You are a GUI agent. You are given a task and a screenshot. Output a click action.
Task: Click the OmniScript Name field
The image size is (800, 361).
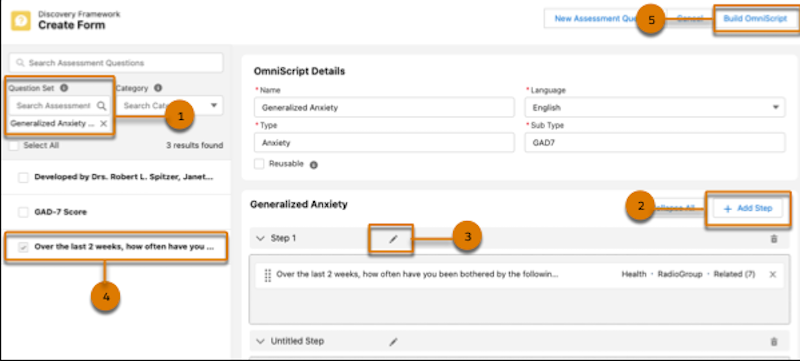point(384,108)
